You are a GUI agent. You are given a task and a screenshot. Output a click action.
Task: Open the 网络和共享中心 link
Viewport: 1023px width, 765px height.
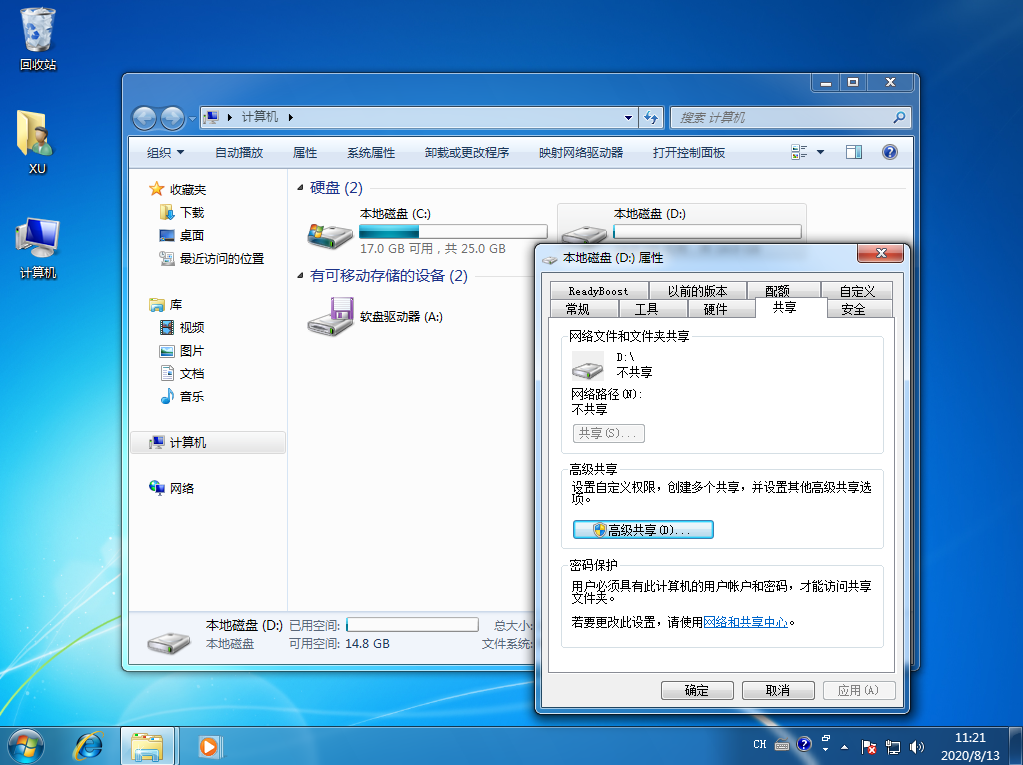click(x=746, y=621)
